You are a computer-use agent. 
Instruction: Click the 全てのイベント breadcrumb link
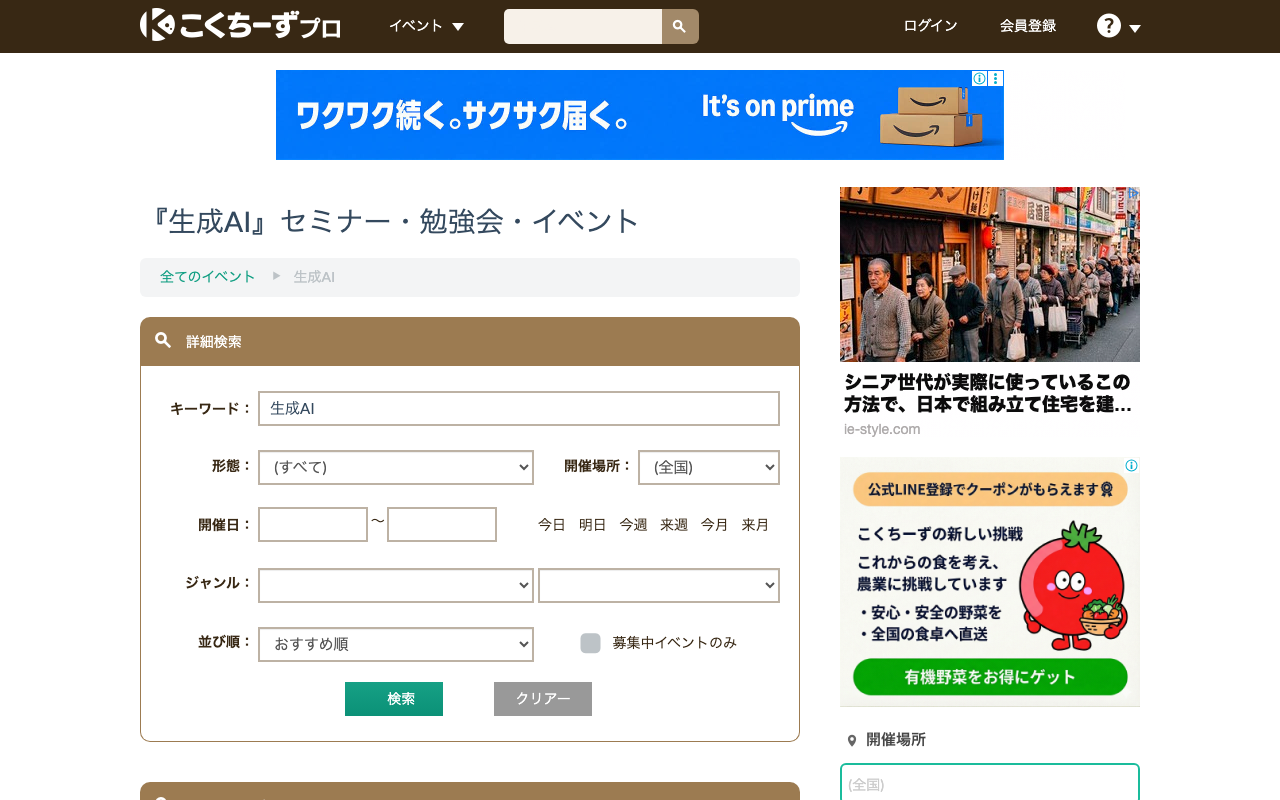208,277
